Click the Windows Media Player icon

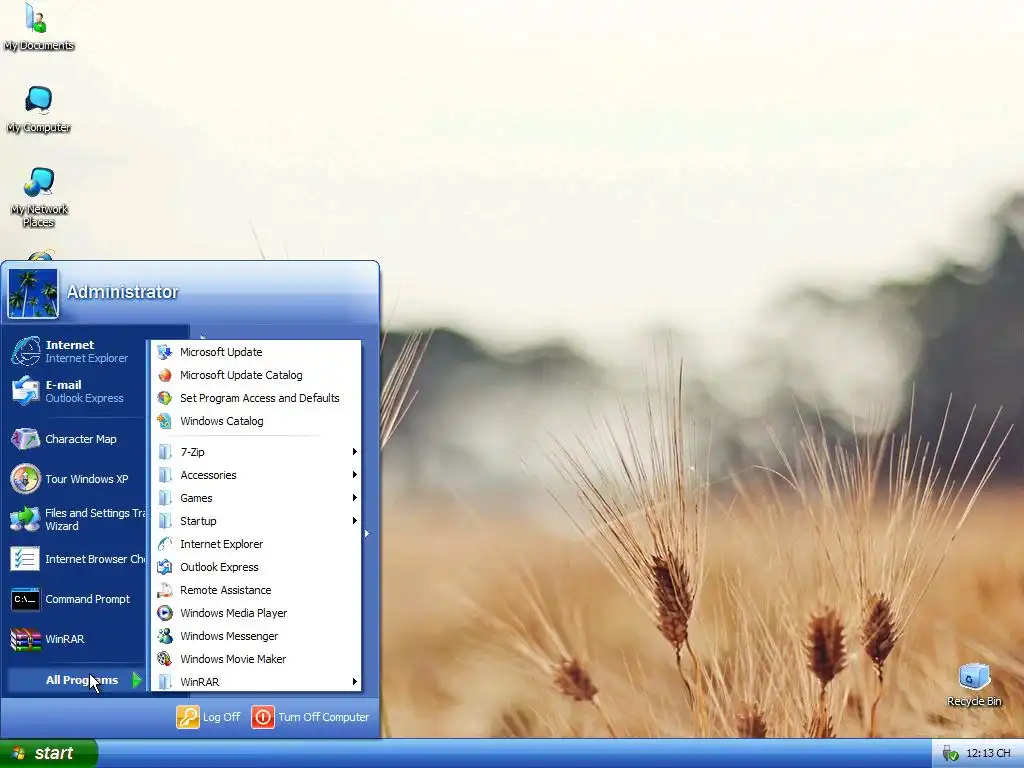pyautogui.click(x=165, y=613)
